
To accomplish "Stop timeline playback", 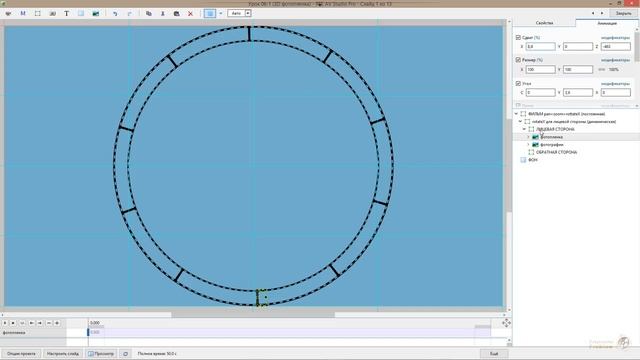I will [13, 323].
